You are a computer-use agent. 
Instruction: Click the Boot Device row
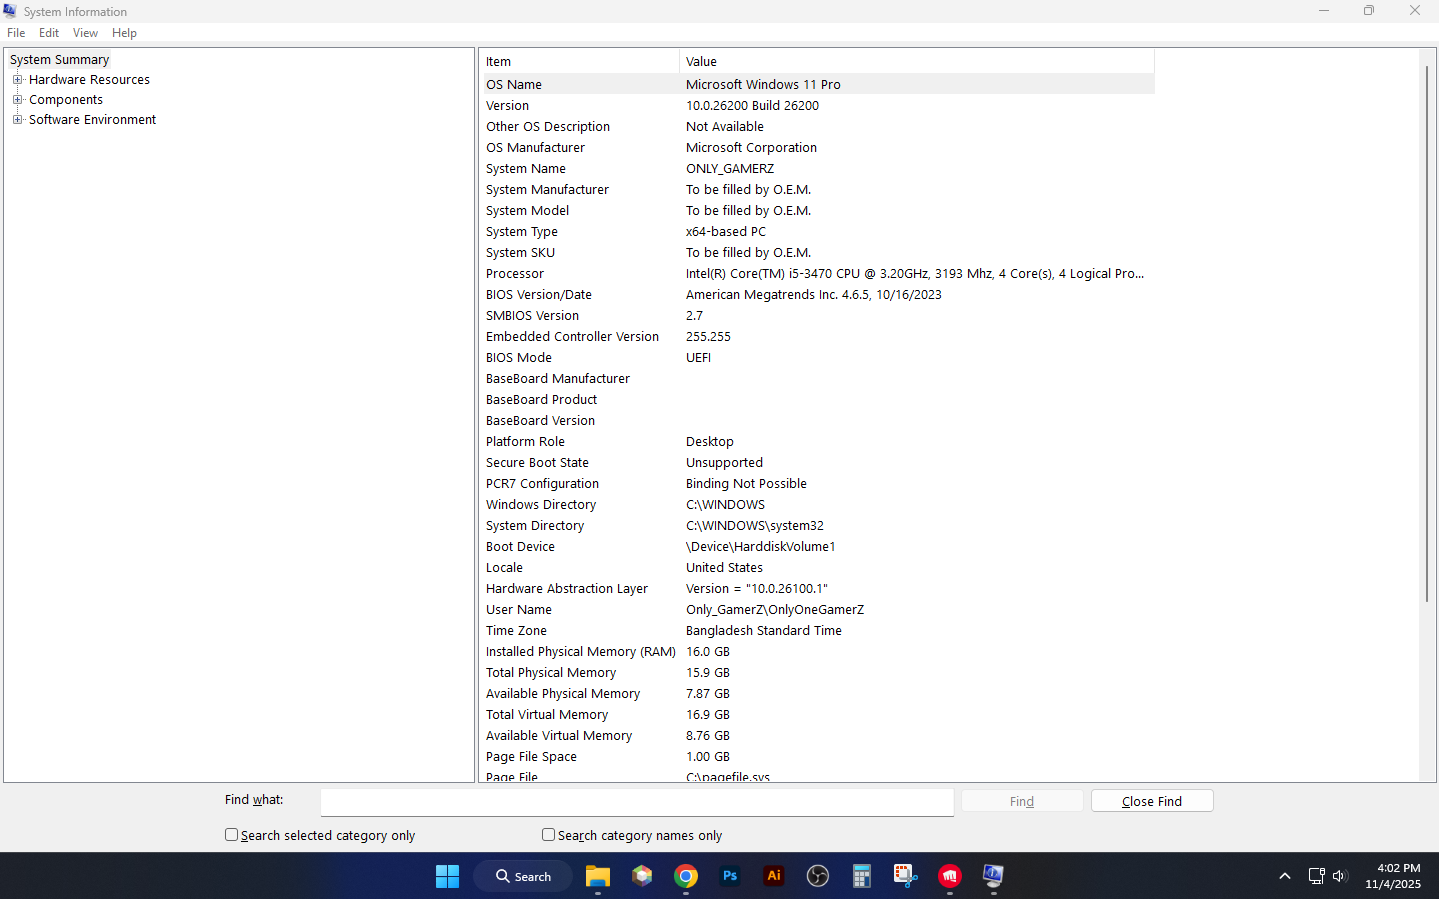point(817,547)
